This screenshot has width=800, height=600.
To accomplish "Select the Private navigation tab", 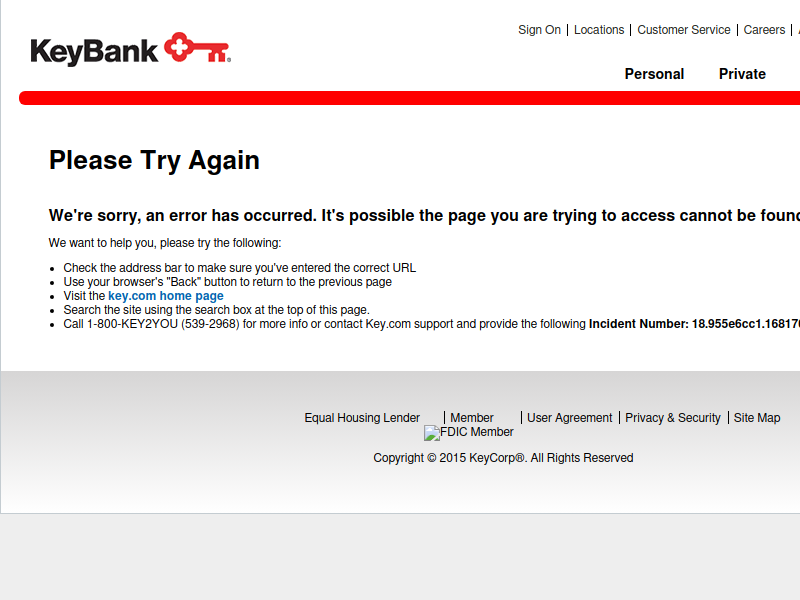I will coord(742,74).
